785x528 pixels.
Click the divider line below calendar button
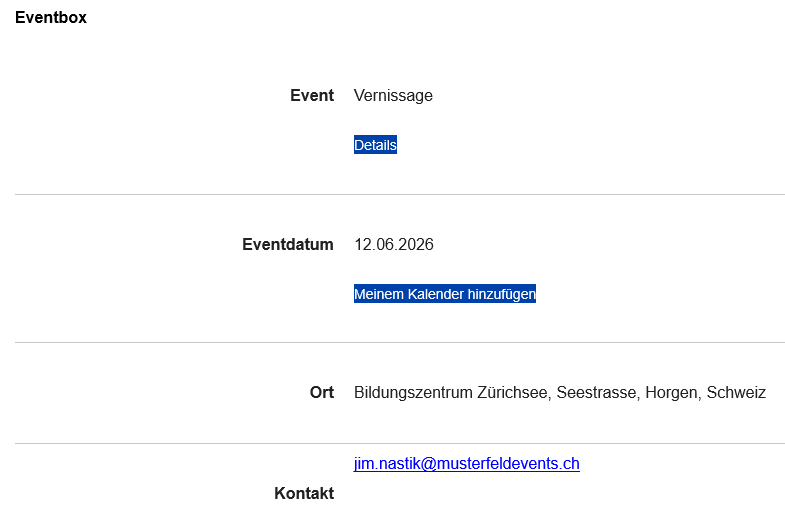tap(400, 342)
